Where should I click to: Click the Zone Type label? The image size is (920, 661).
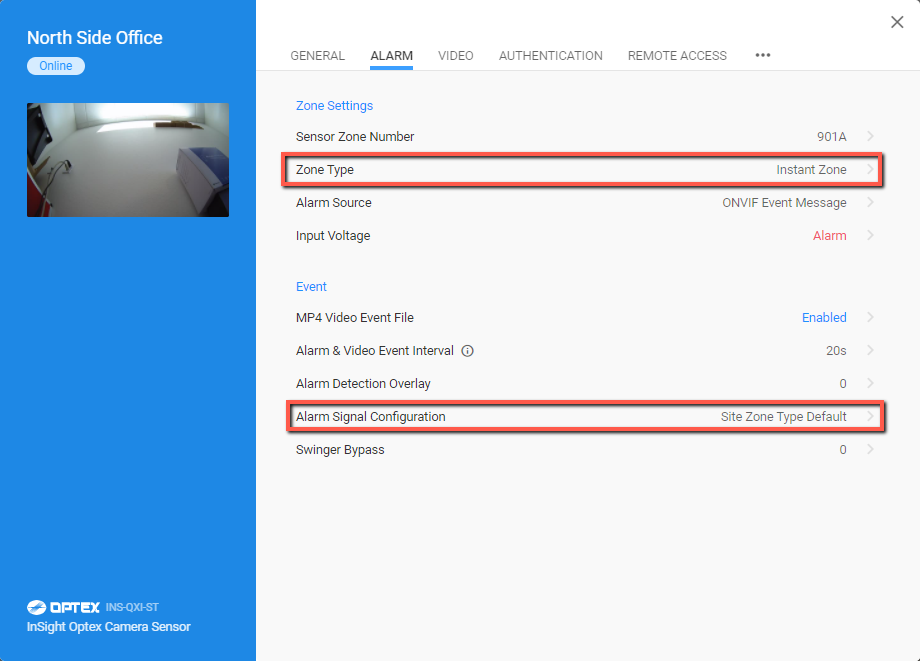(324, 170)
